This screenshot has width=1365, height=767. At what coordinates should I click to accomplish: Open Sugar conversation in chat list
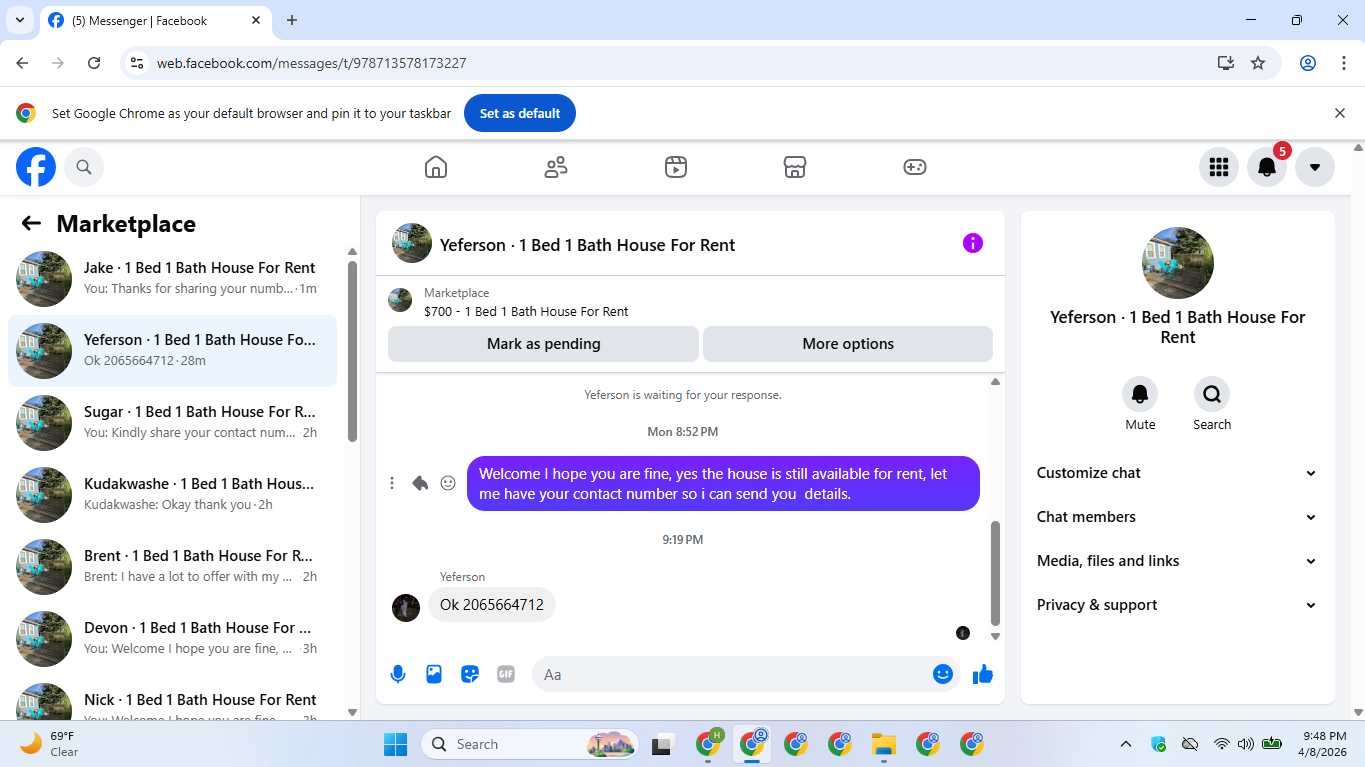pyautogui.click(x=172, y=423)
